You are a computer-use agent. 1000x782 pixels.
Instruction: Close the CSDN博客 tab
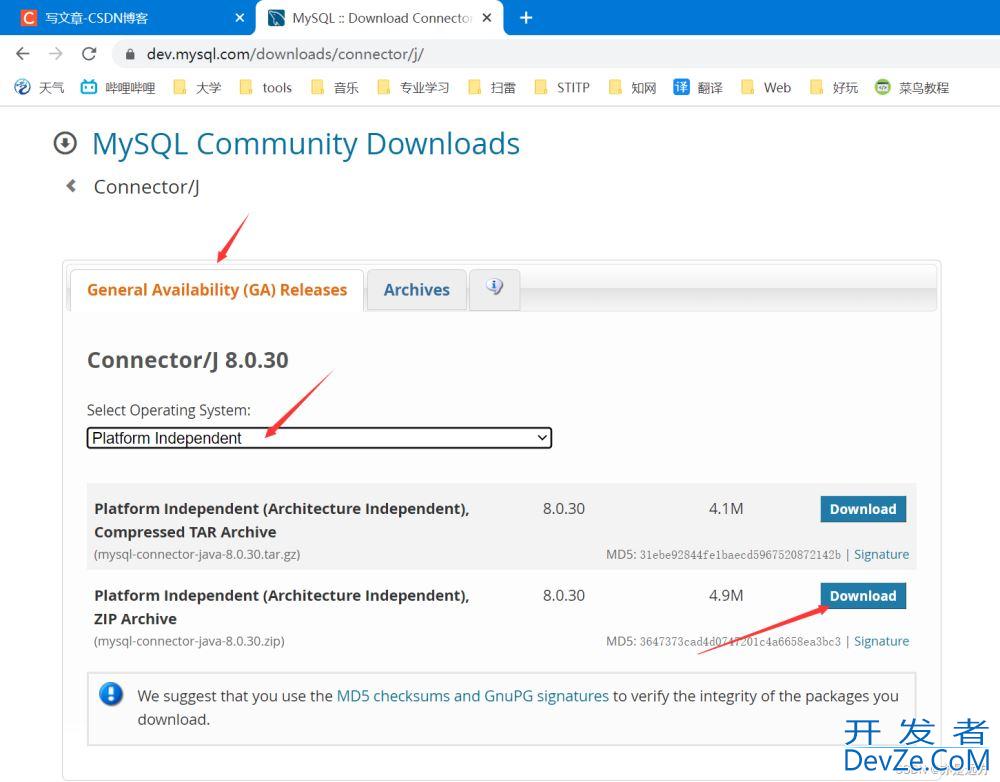point(240,18)
